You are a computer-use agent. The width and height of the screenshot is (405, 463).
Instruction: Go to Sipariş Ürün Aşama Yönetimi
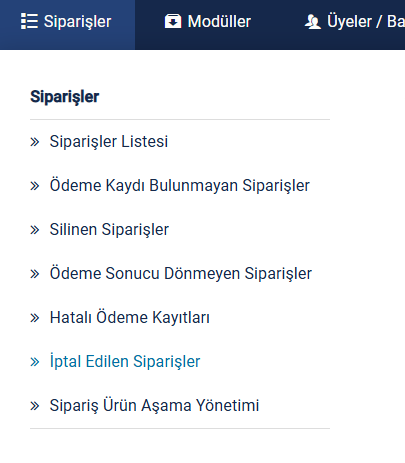coord(154,405)
